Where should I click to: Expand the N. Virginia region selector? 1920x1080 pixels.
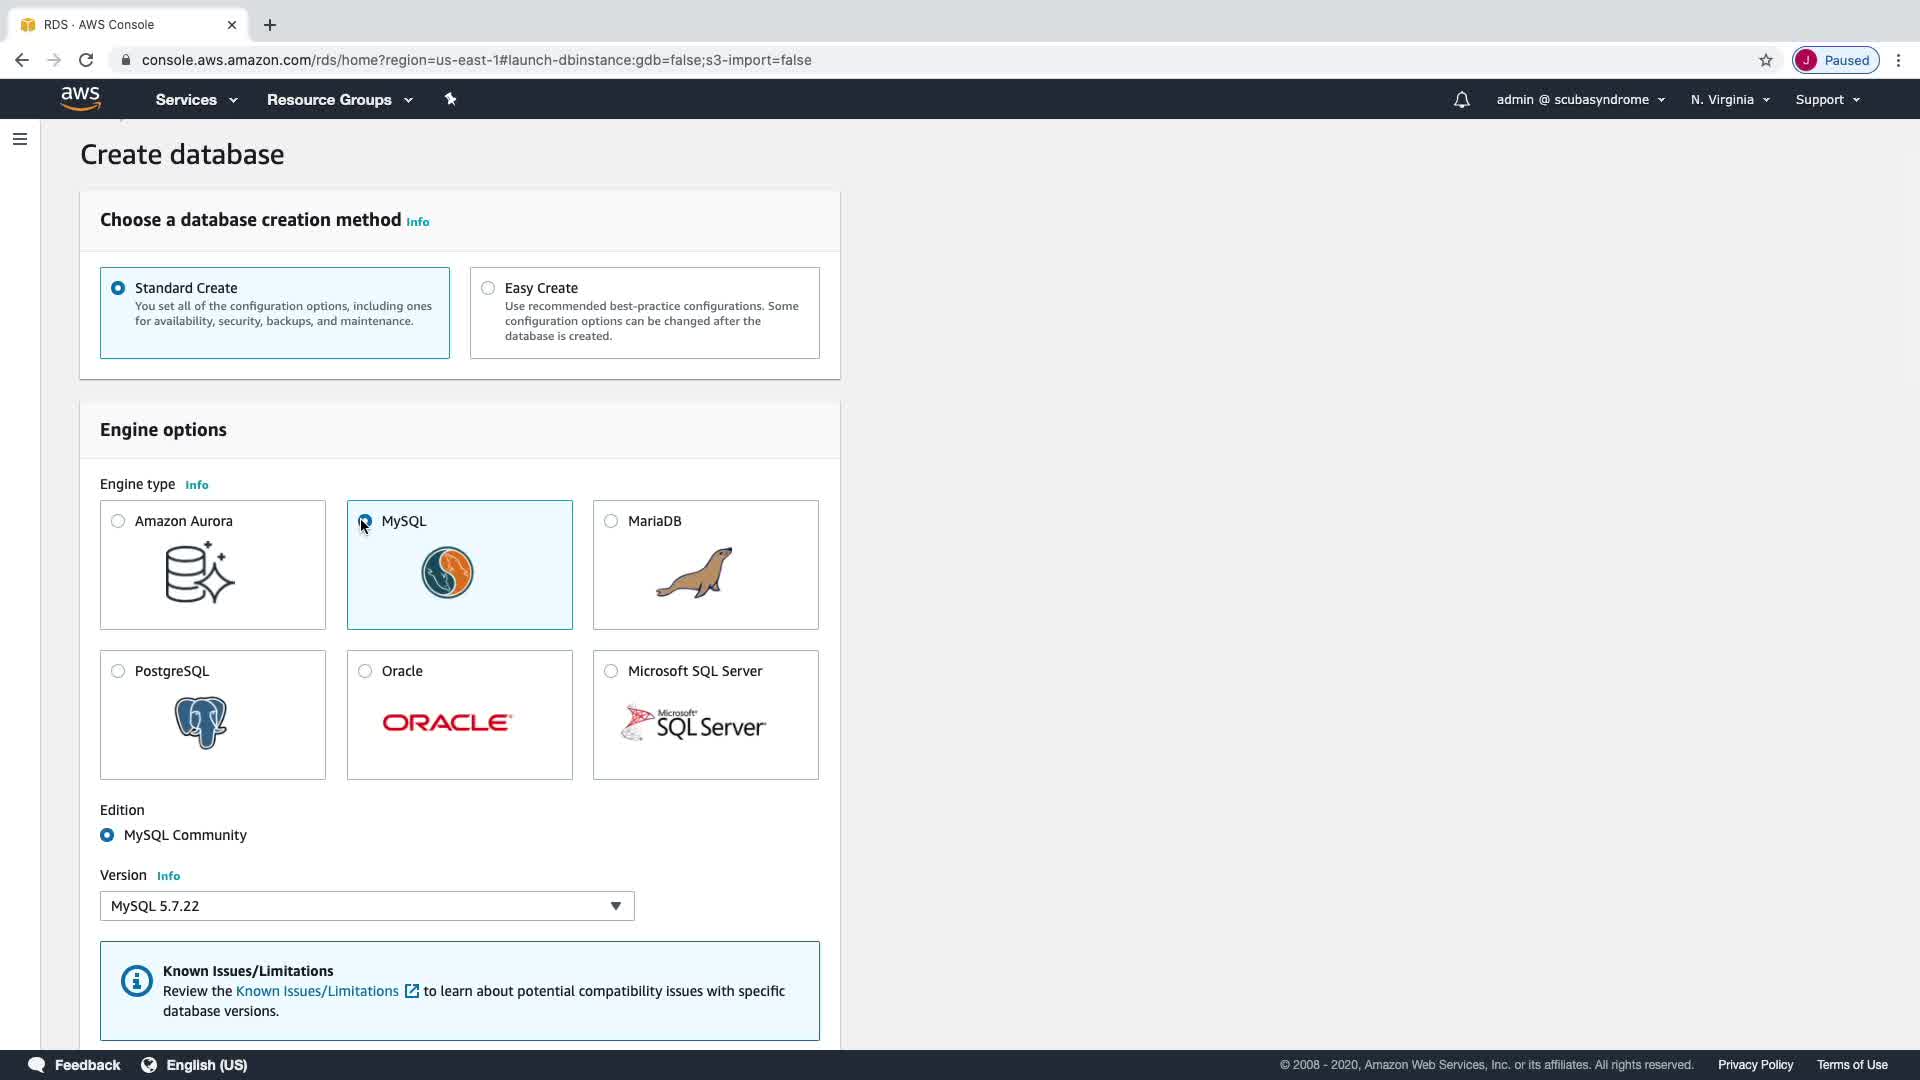[1730, 100]
